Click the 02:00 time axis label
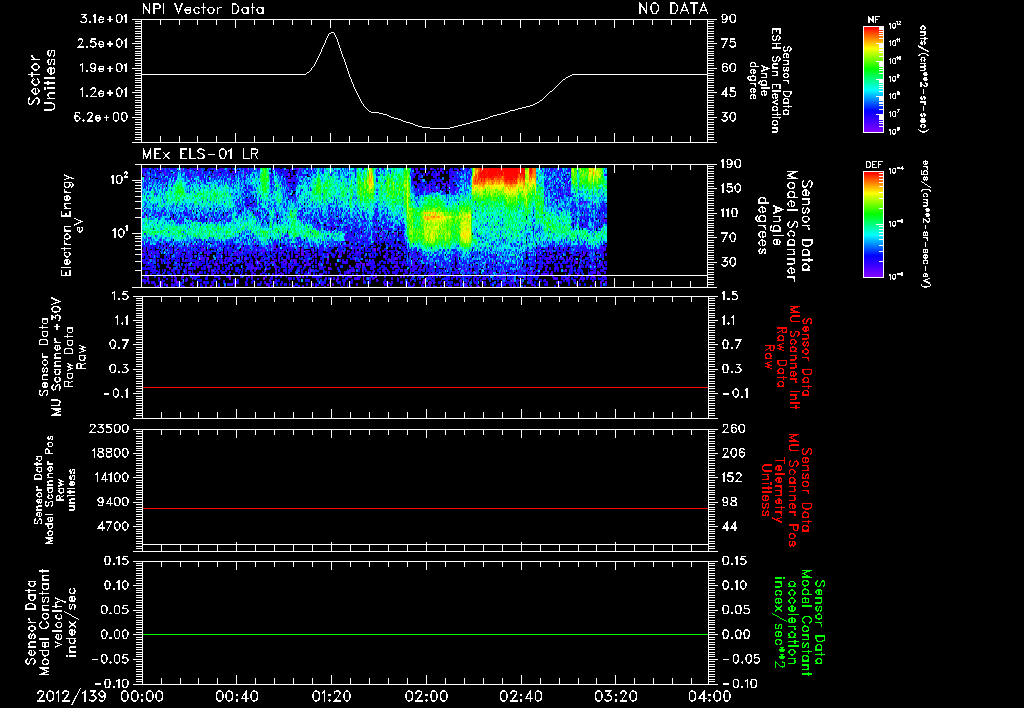 [426, 696]
